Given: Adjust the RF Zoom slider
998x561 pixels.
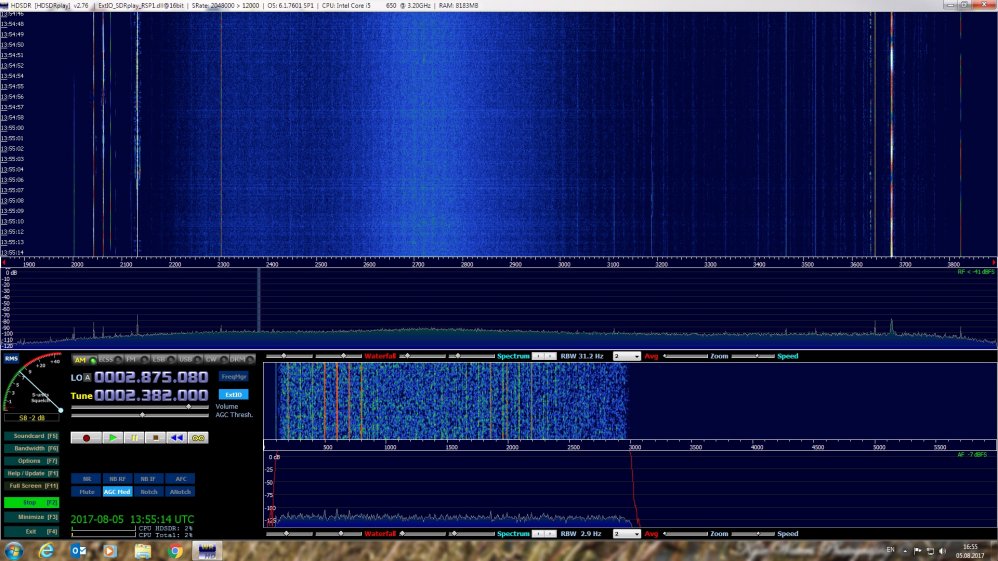Looking at the screenshot, I should click(x=685, y=357).
